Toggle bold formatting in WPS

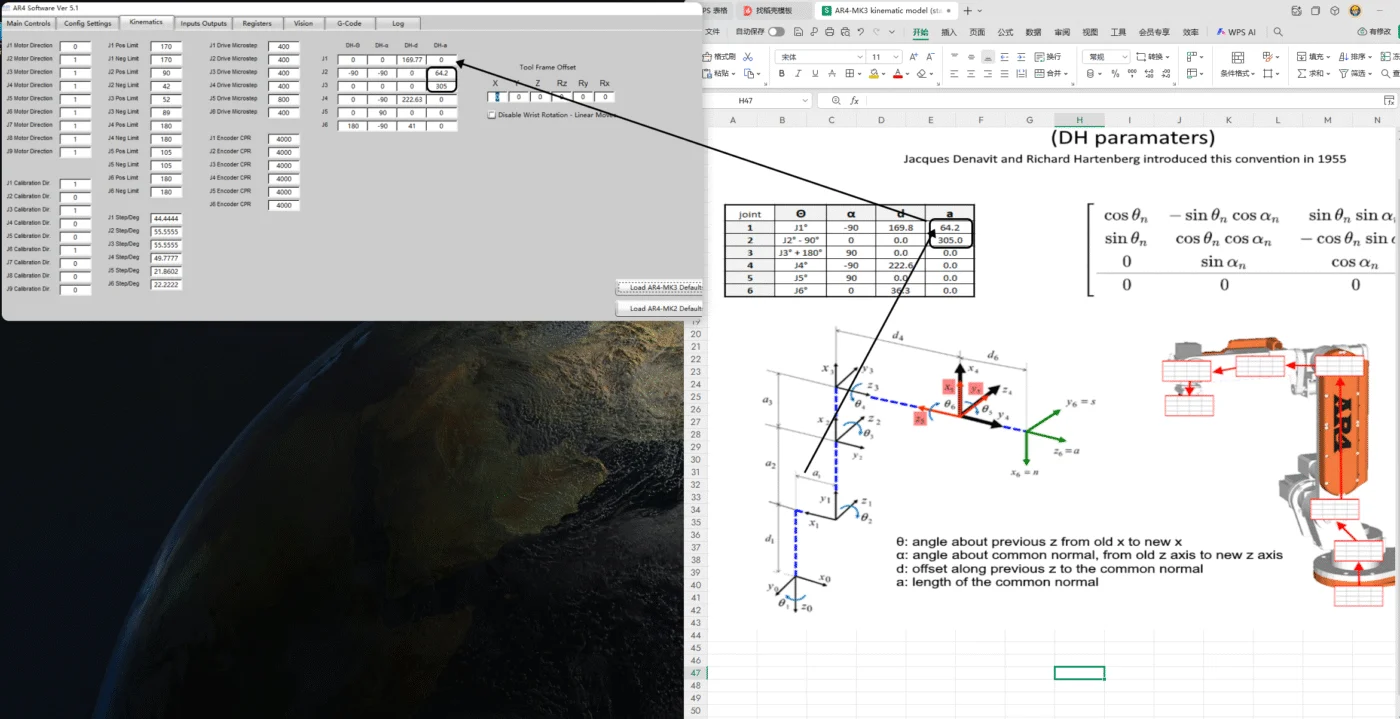tap(781, 73)
